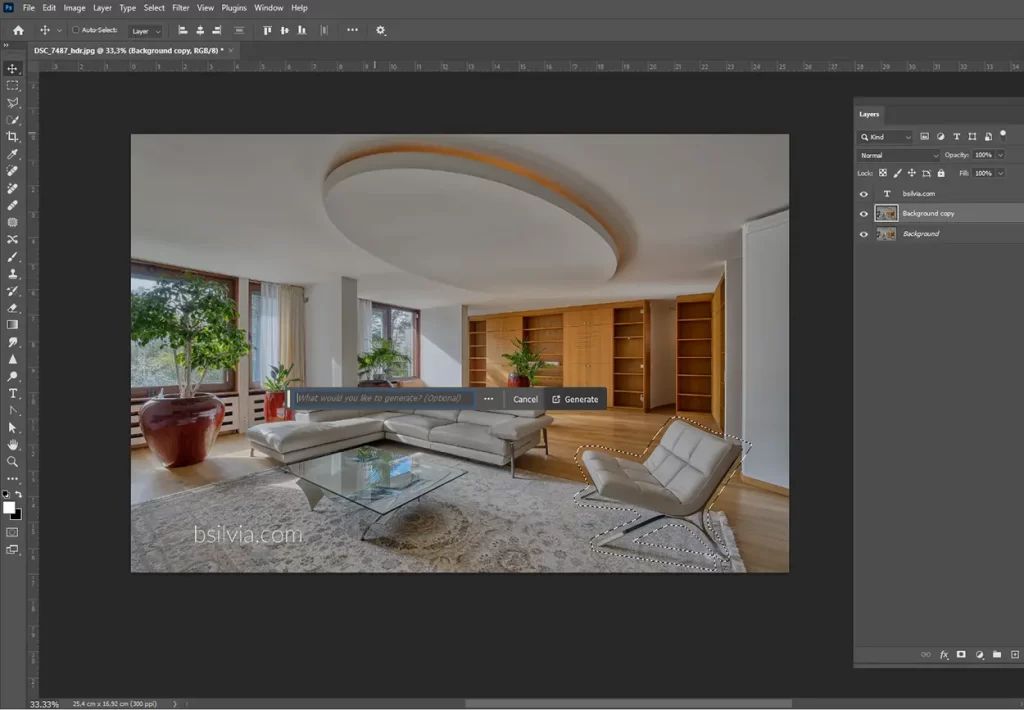Click the Generate button

point(575,399)
